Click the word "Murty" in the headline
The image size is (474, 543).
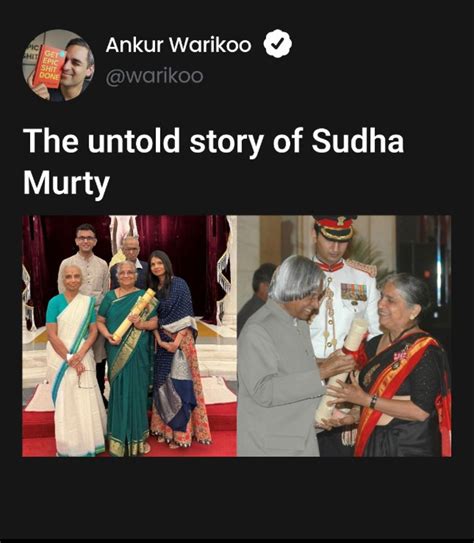(66, 183)
